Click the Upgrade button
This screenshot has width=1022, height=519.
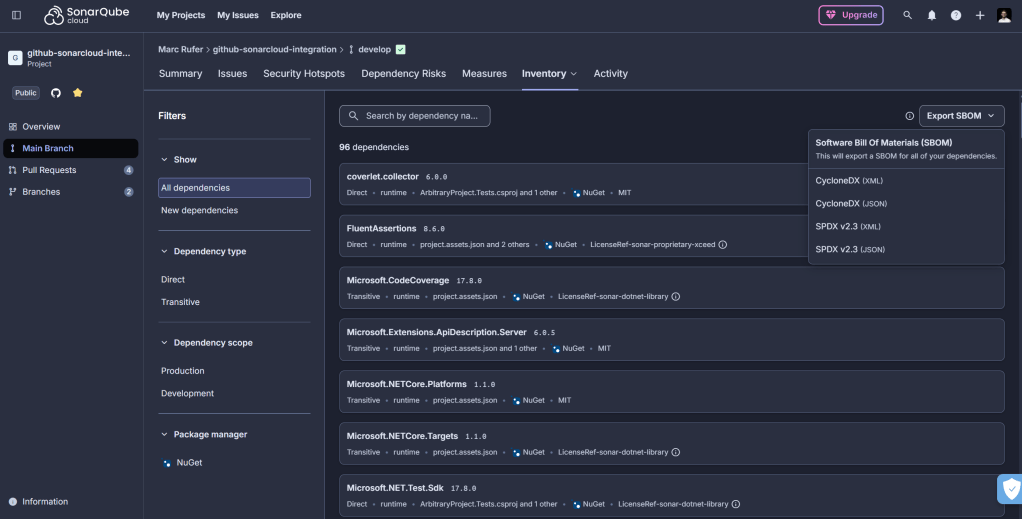pyautogui.click(x=851, y=15)
